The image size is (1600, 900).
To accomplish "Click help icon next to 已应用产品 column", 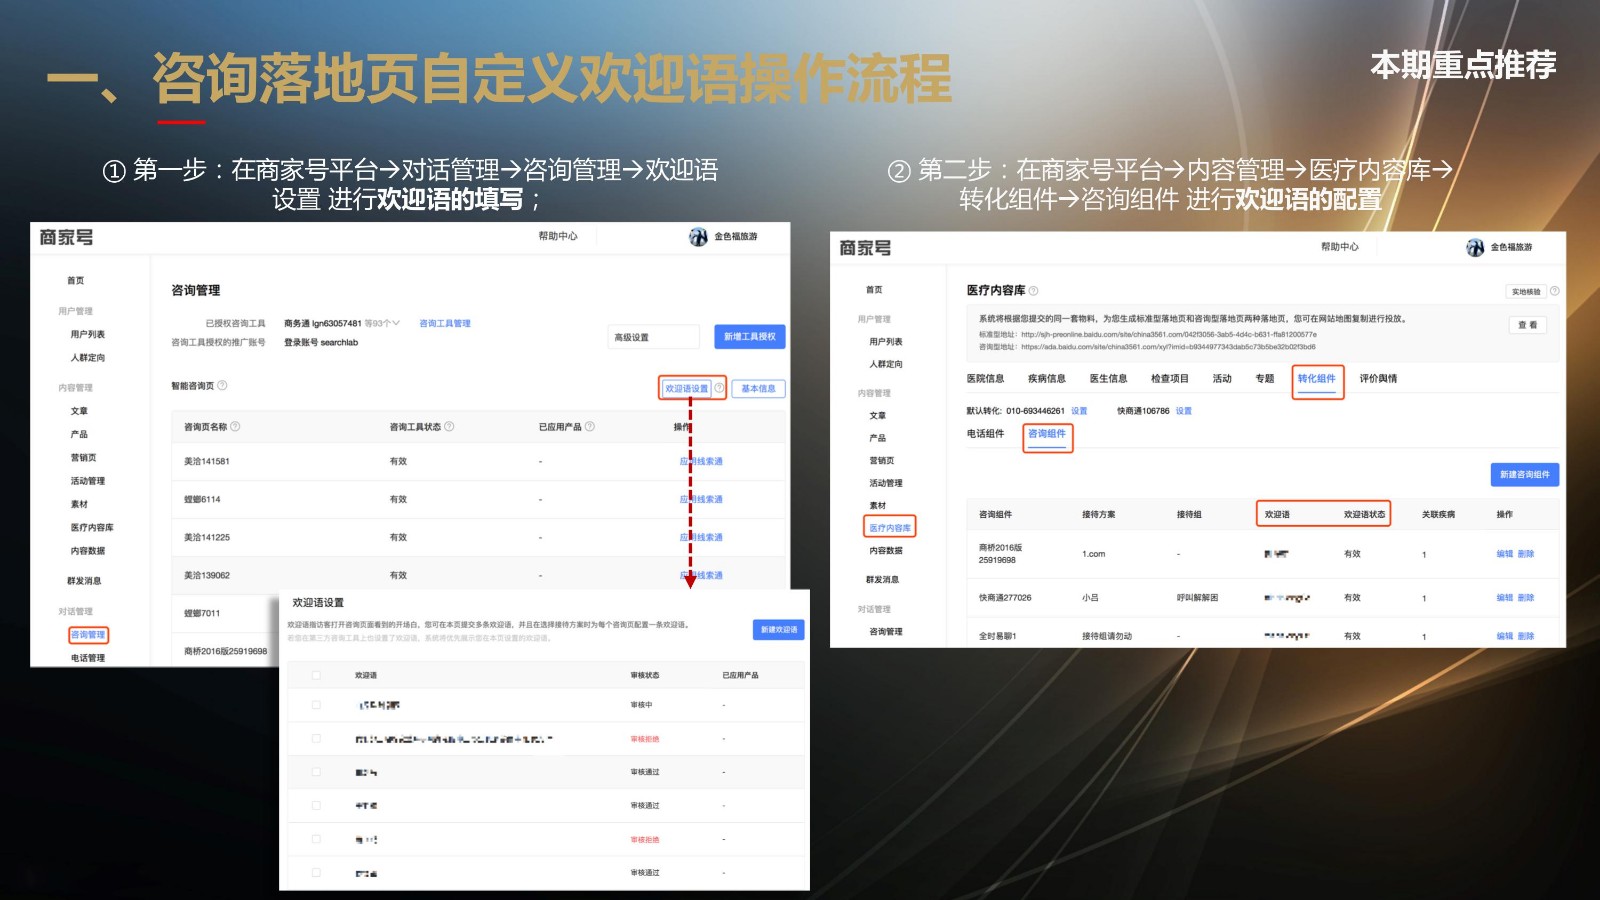I will coord(590,427).
